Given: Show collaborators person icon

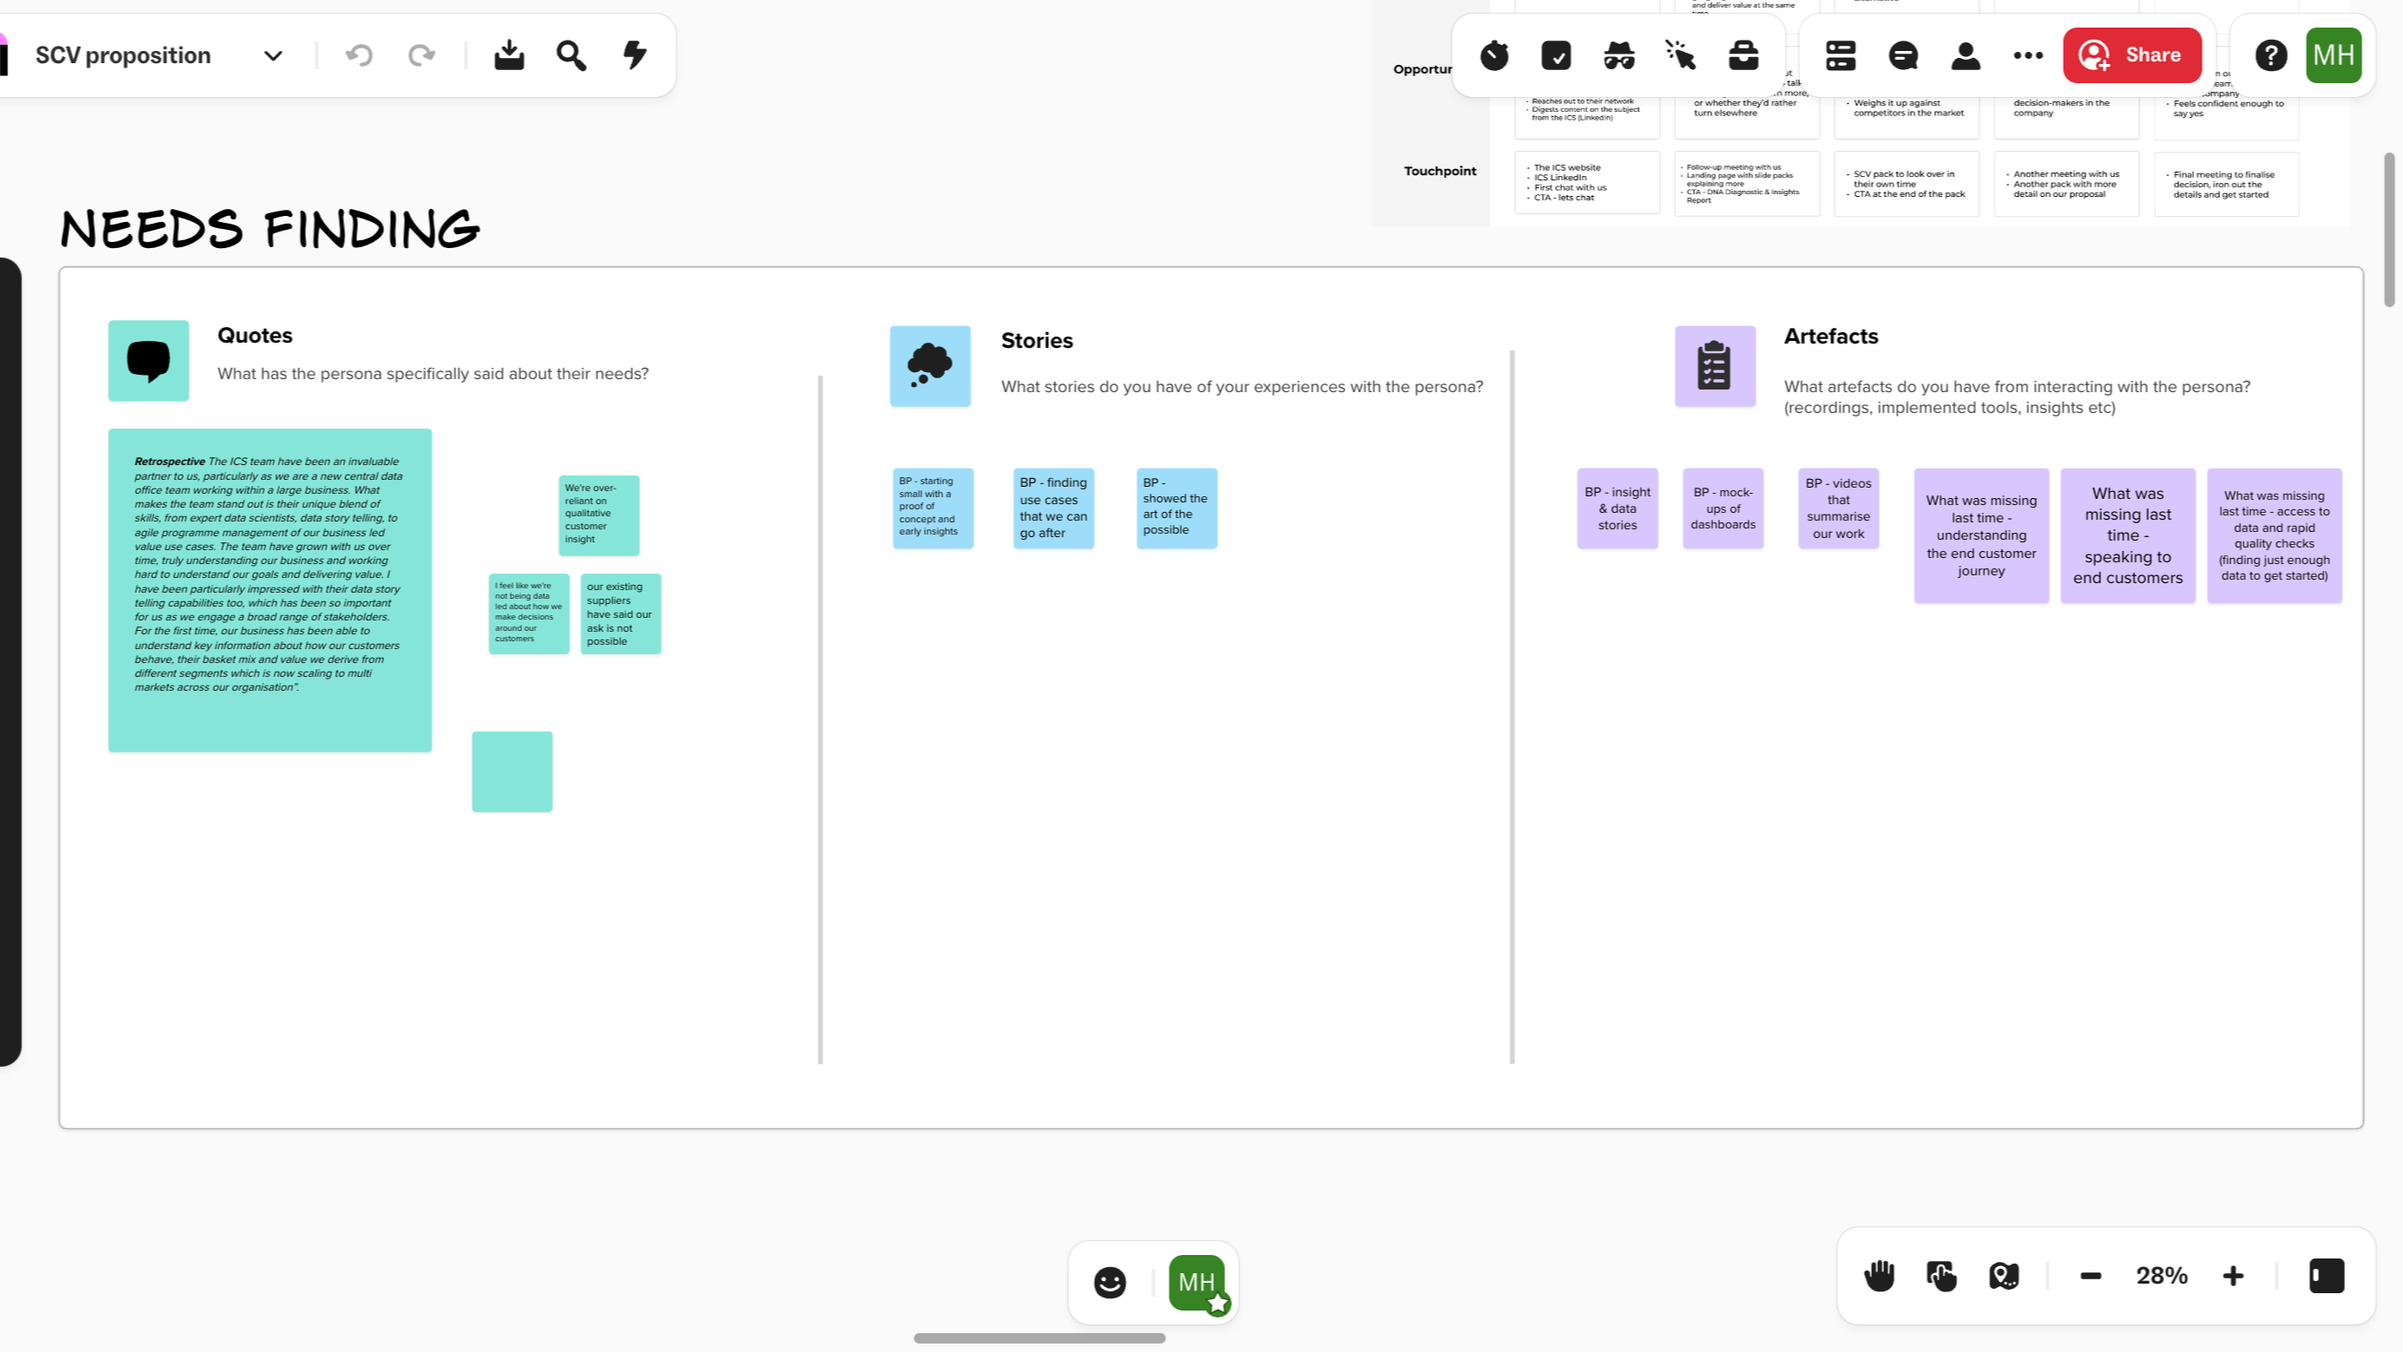Looking at the screenshot, I should (1965, 55).
